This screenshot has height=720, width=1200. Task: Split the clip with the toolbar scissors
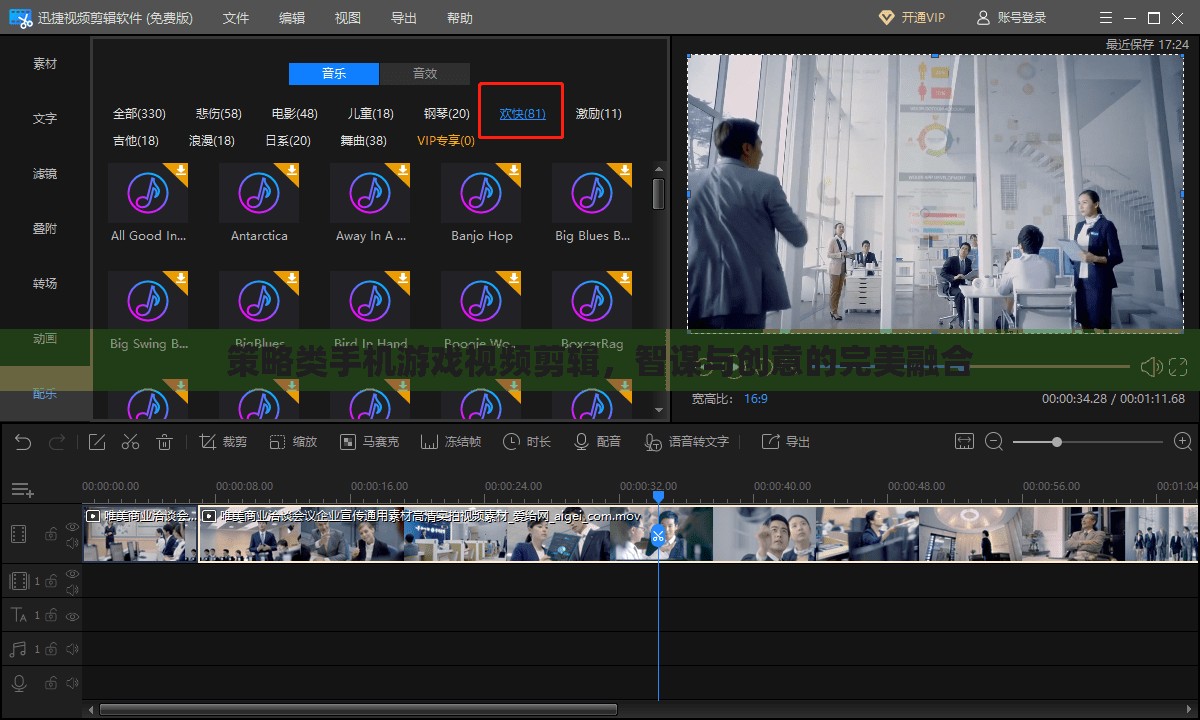tap(130, 442)
